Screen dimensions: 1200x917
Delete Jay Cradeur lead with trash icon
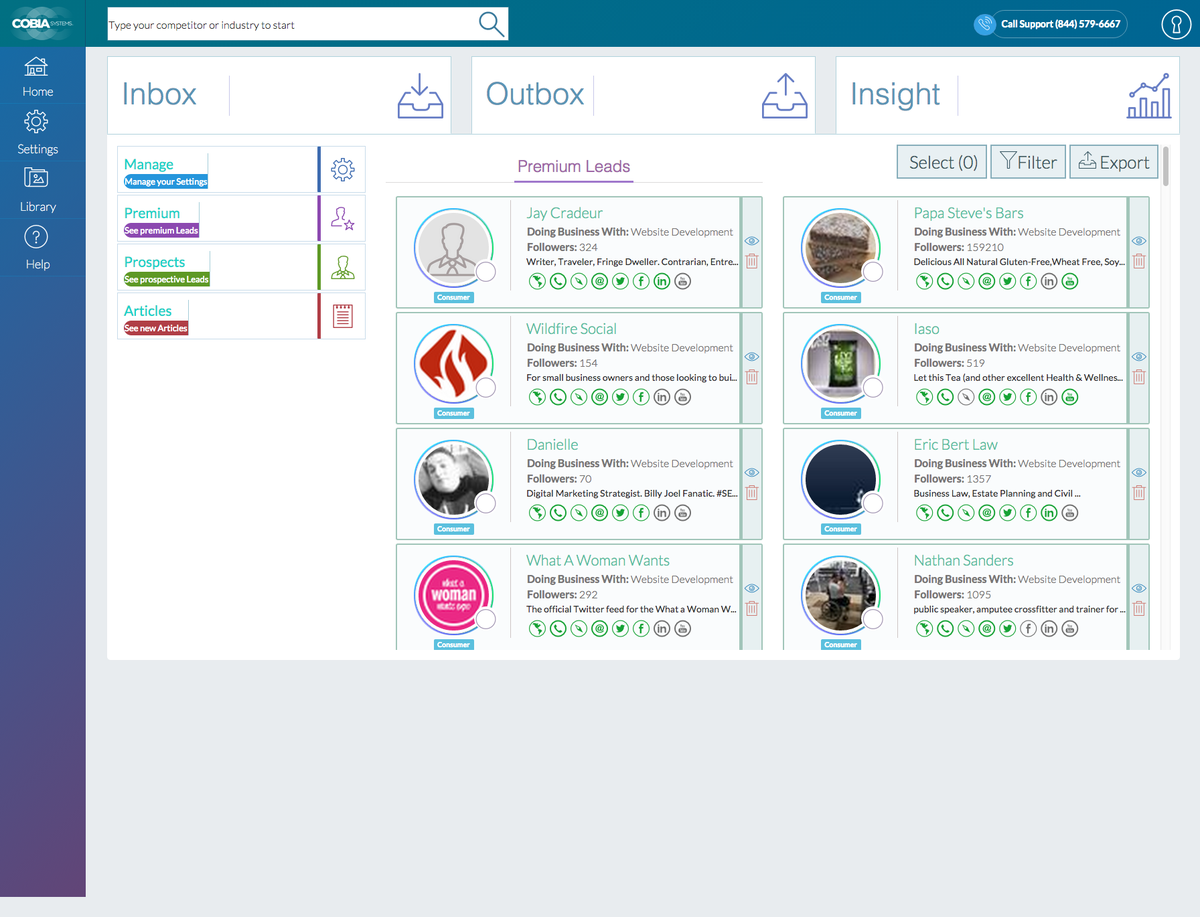[x=752, y=261]
